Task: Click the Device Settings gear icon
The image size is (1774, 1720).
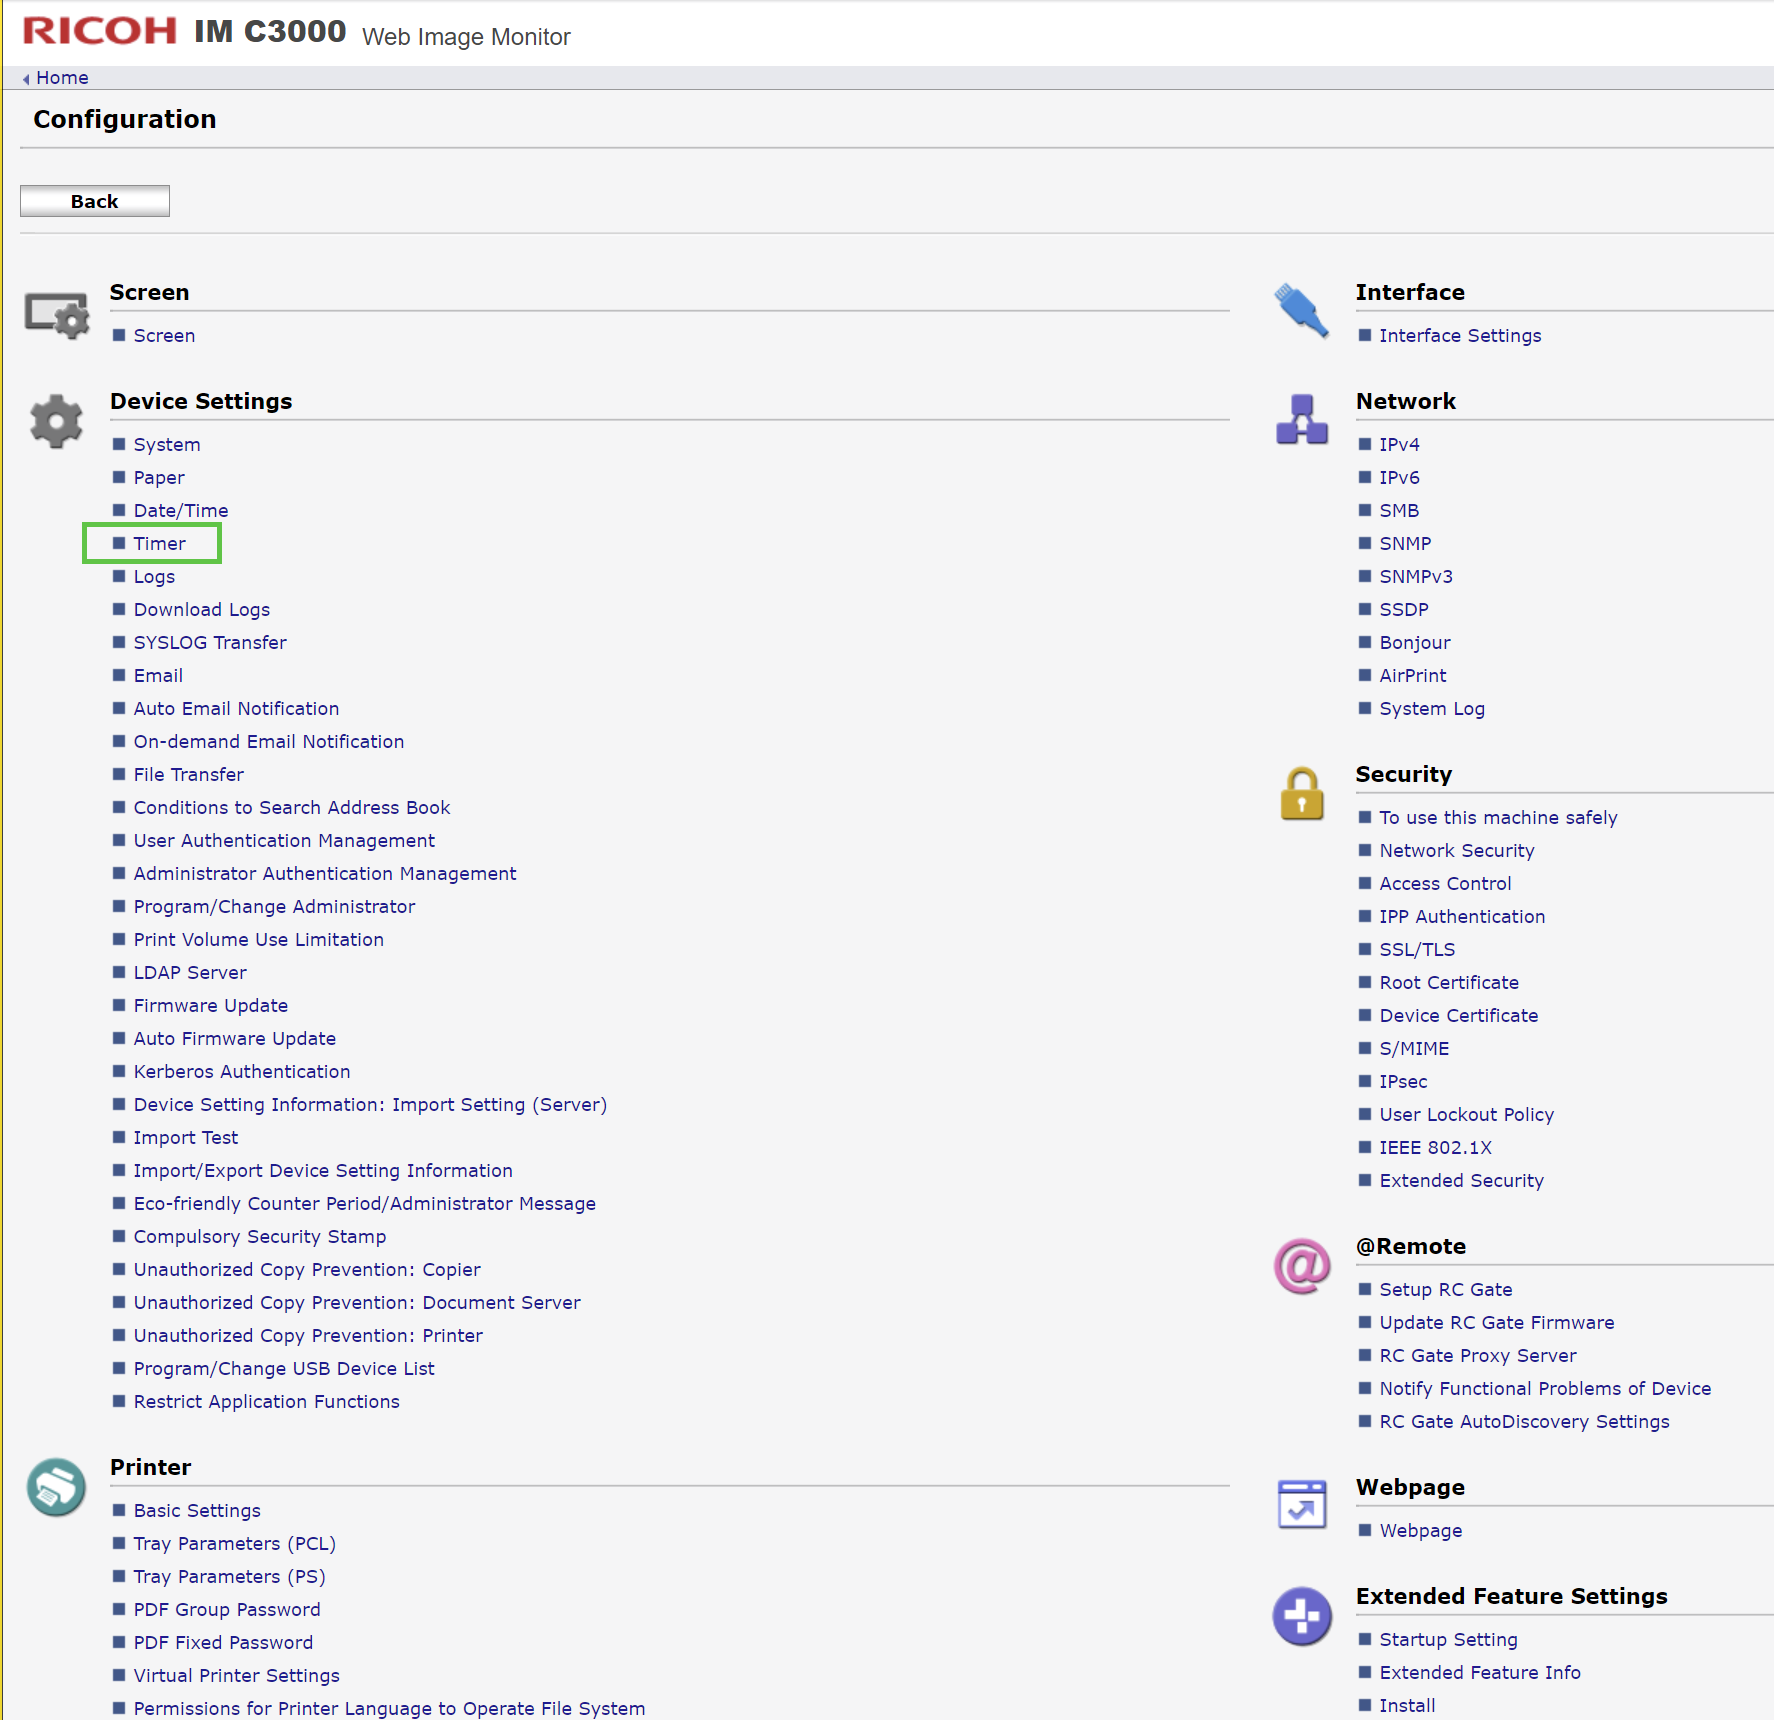Action: [x=56, y=421]
